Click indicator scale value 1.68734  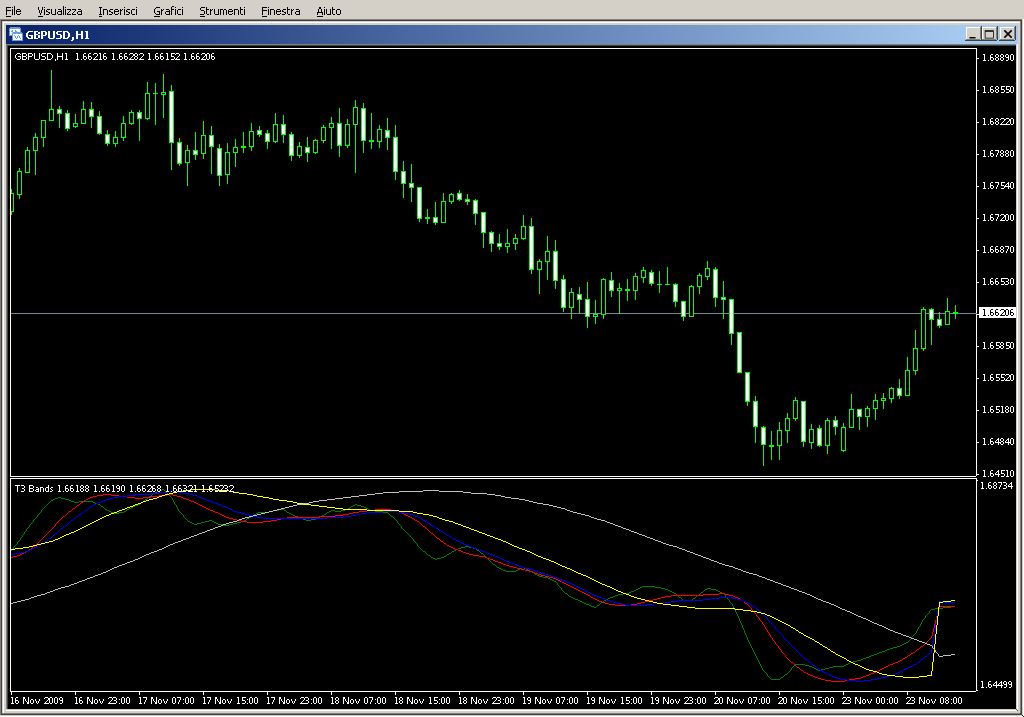pos(997,486)
